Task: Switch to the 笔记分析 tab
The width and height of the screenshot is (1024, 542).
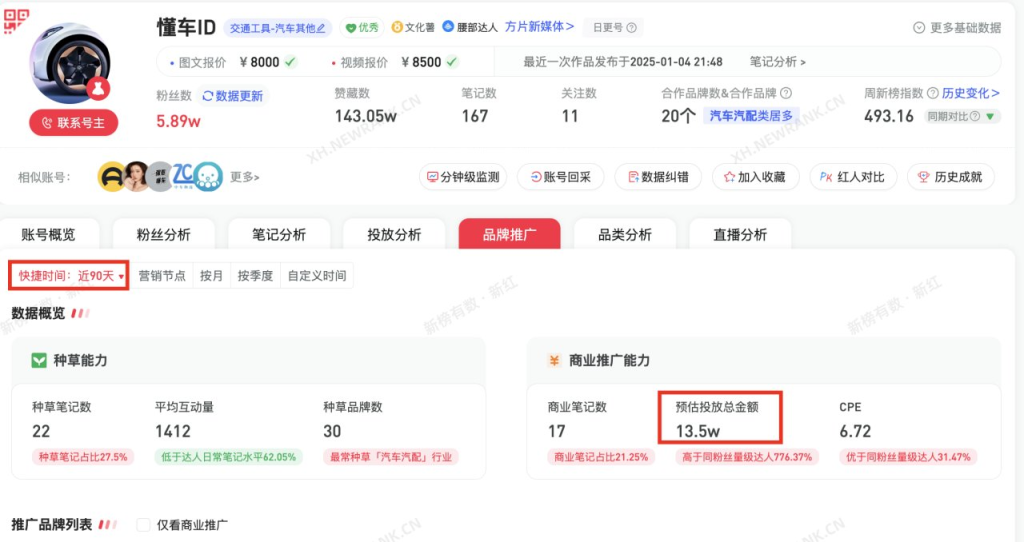Action: pyautogui.click(x=279, y=234)
